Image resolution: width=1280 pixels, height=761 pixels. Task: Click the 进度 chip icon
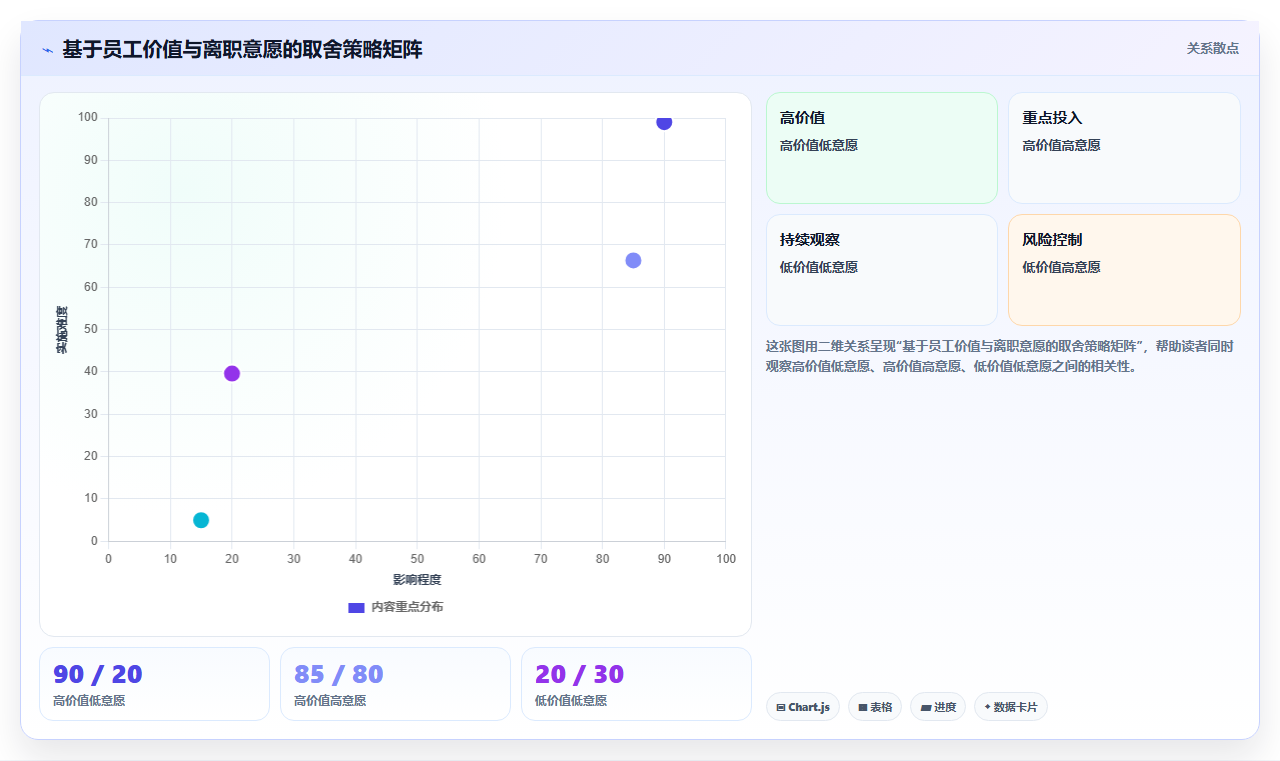pyautogui.click(x=926, y=707)
